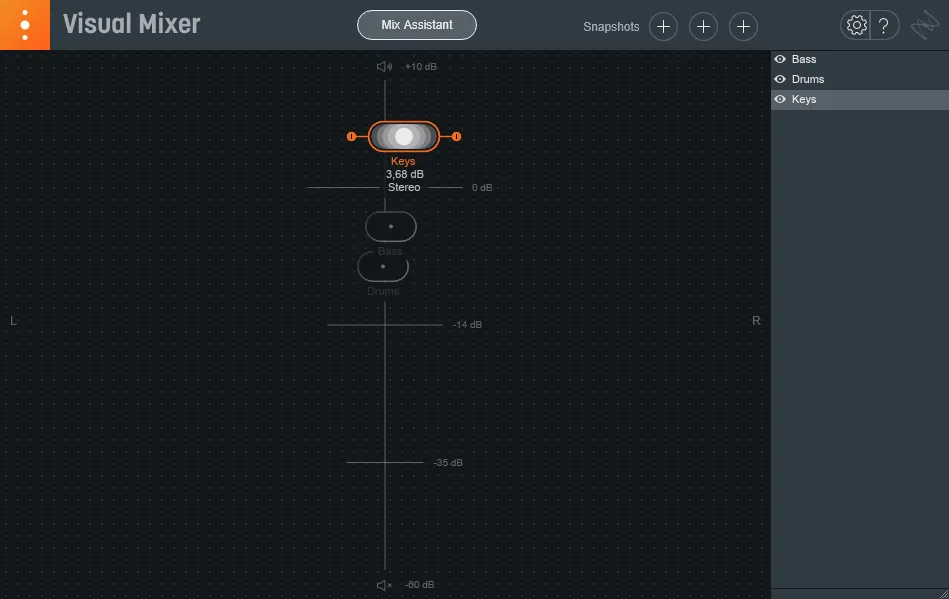This screenshot has height=599, width=949.
Task: Capture a snapshot with the second plus icon
Action: [703, 26]
